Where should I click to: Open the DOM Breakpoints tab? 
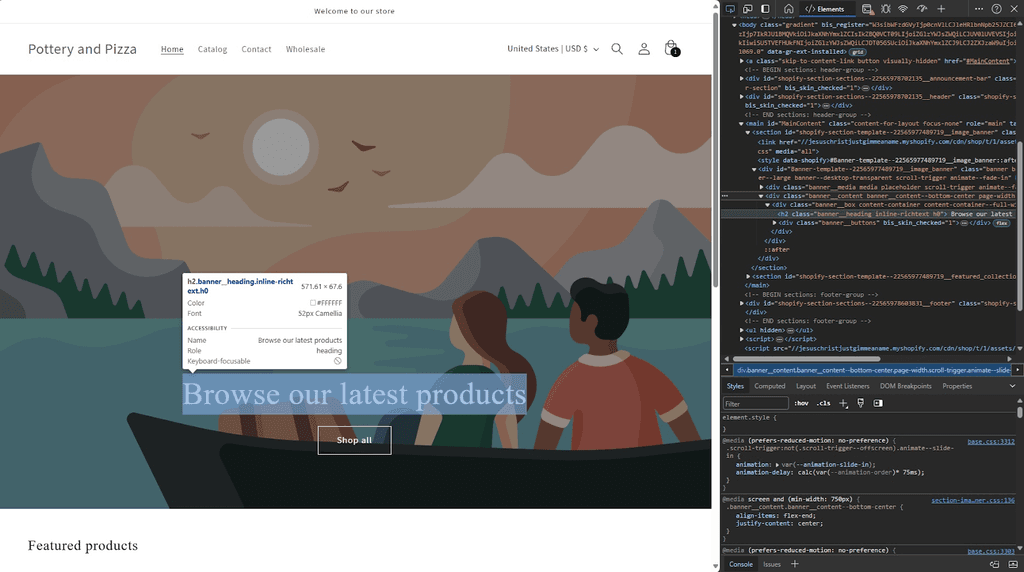click(x=905, y=387)
